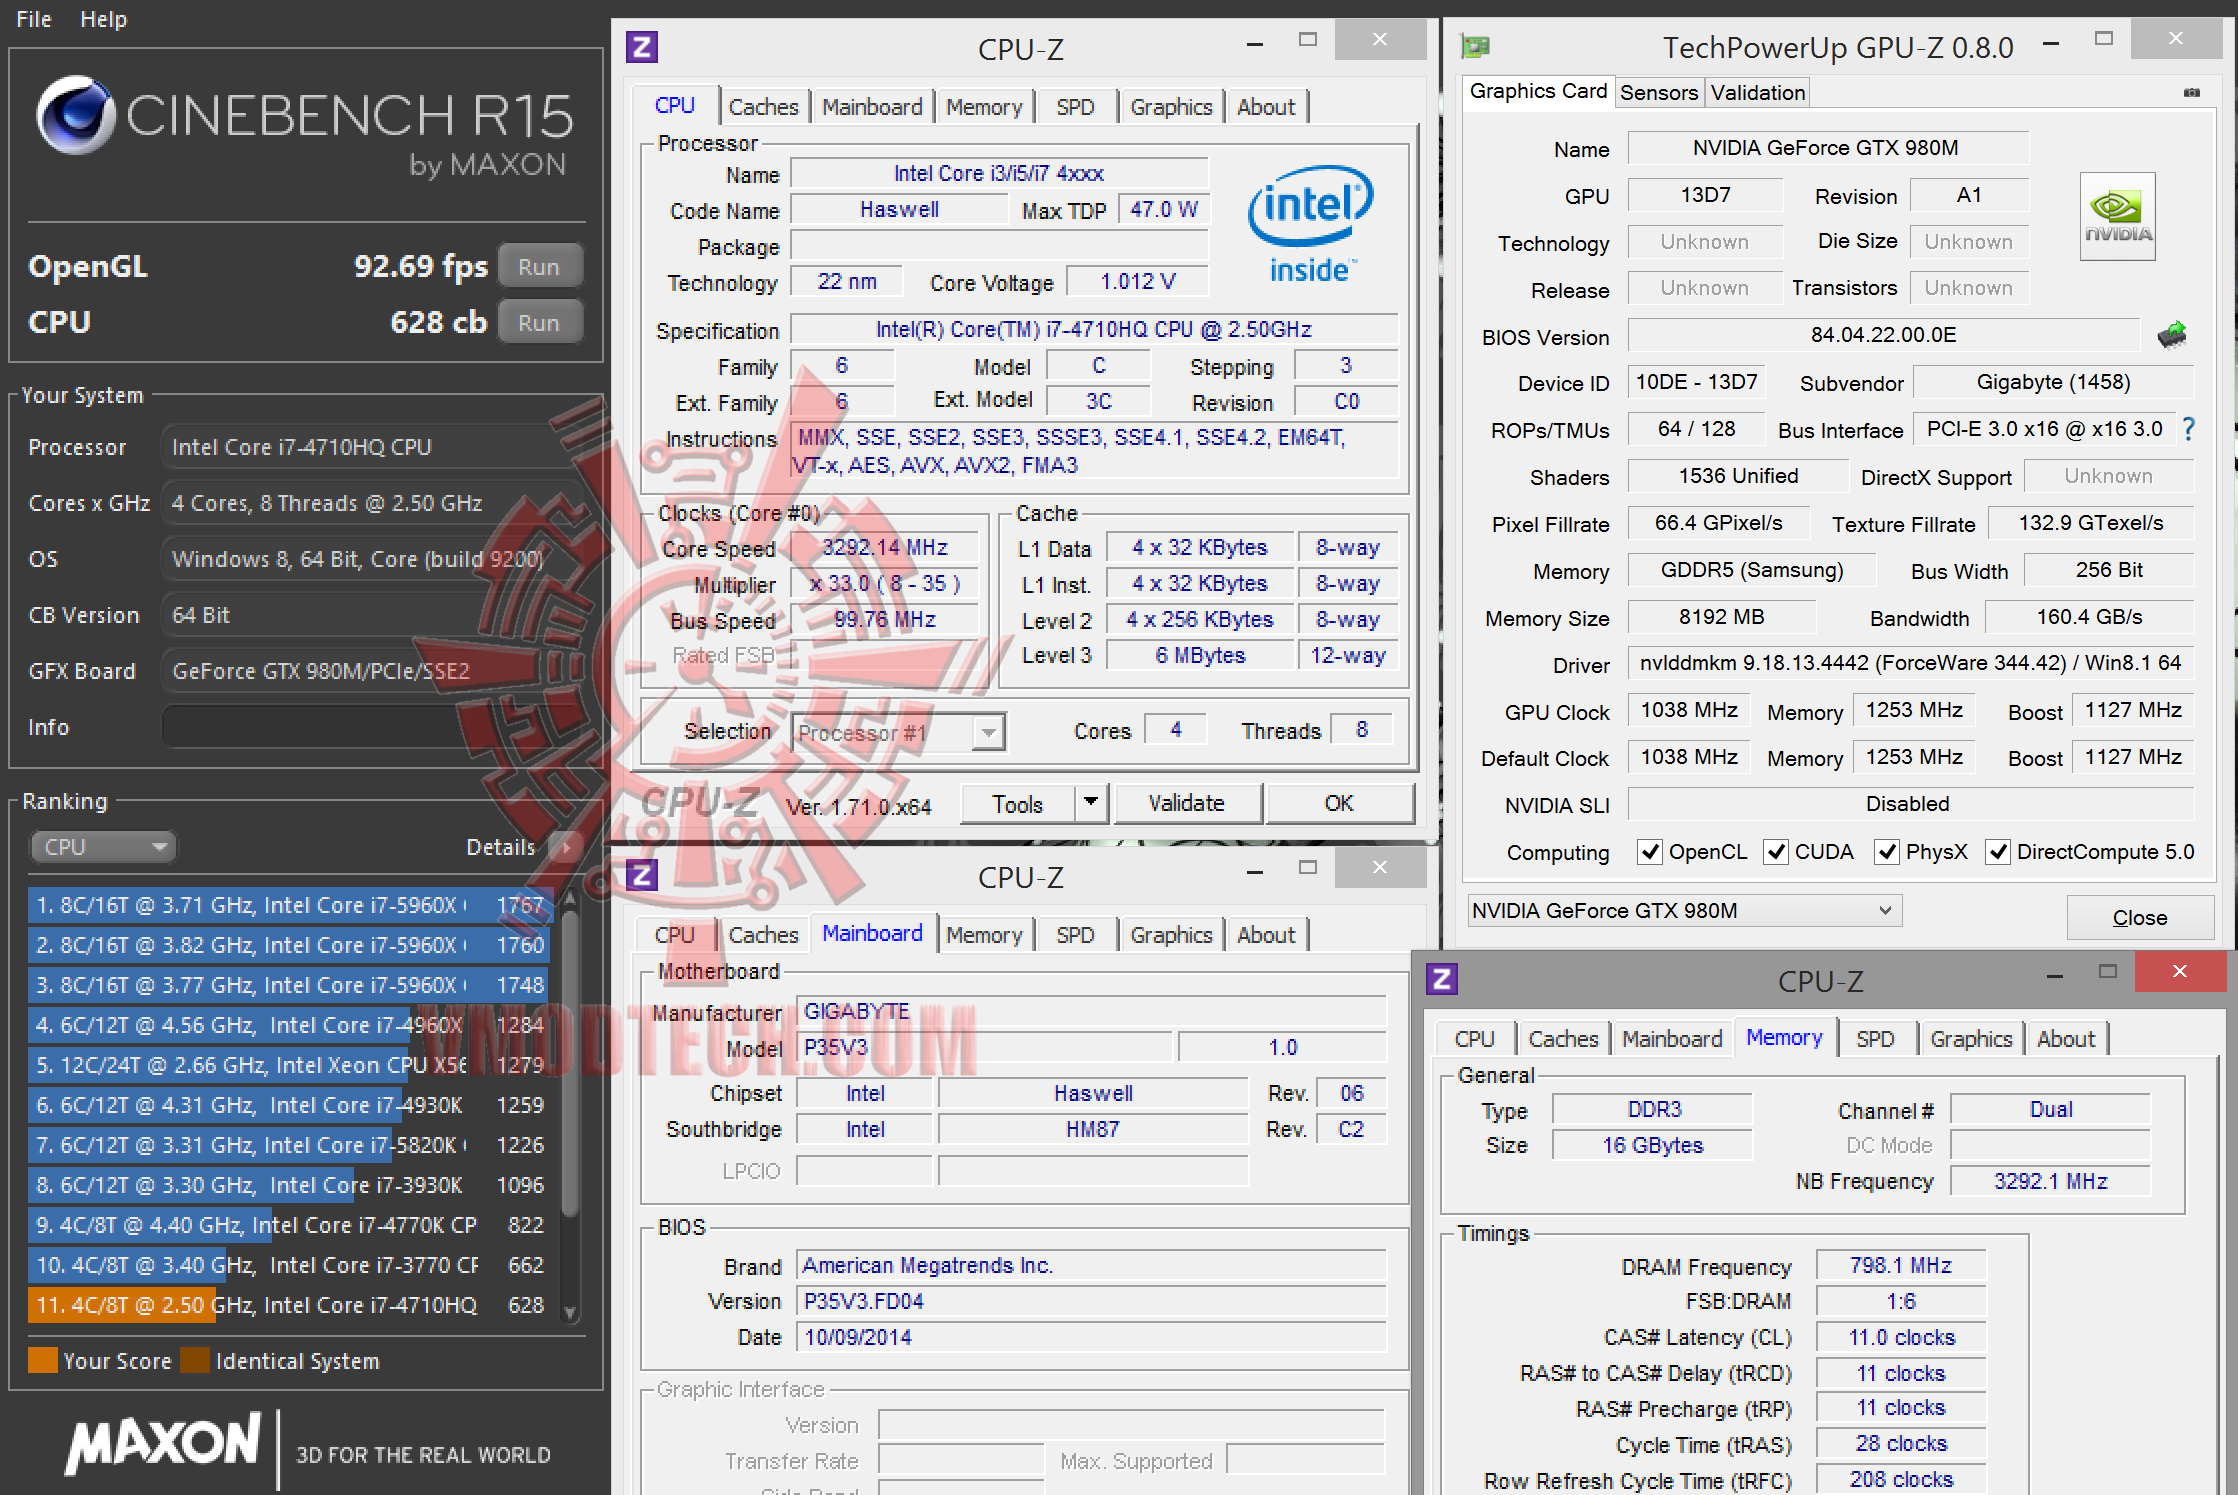Click the Details arrow in Ranking
The height and width of the screenshot is (1495, 2238).
[566, 847]
